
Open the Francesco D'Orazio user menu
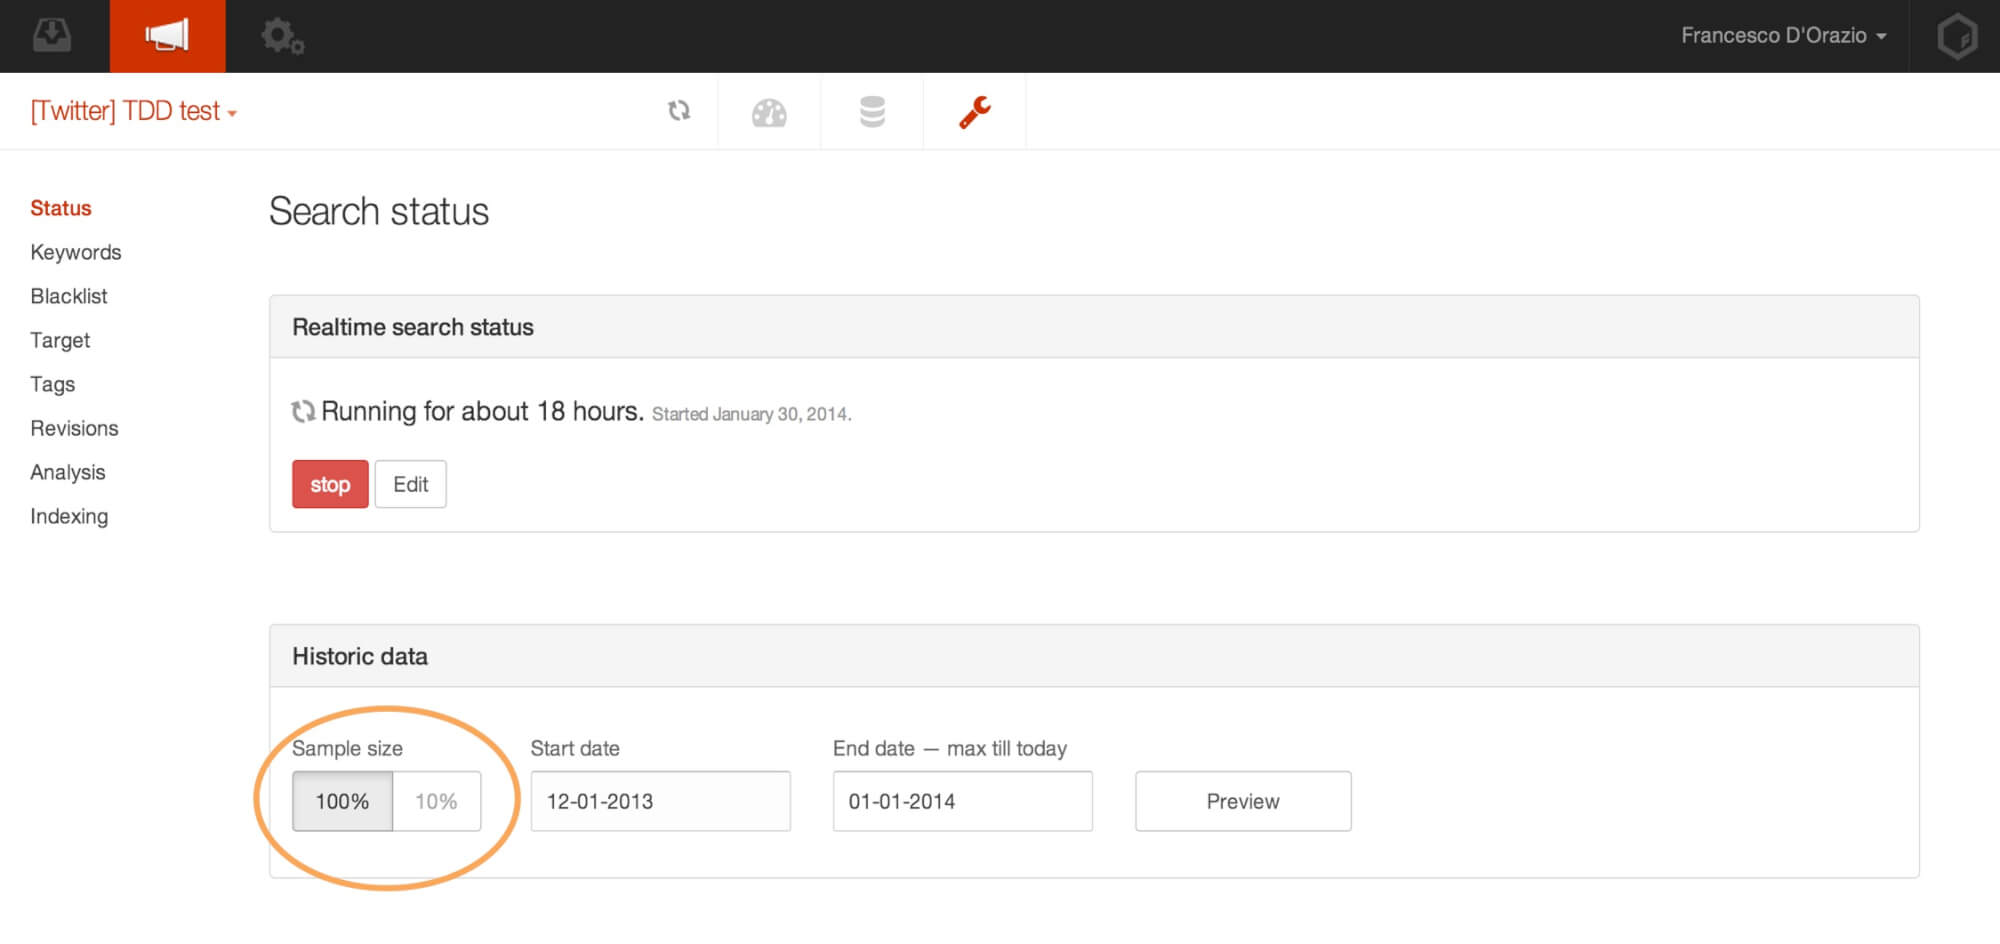coord(1783,36)
